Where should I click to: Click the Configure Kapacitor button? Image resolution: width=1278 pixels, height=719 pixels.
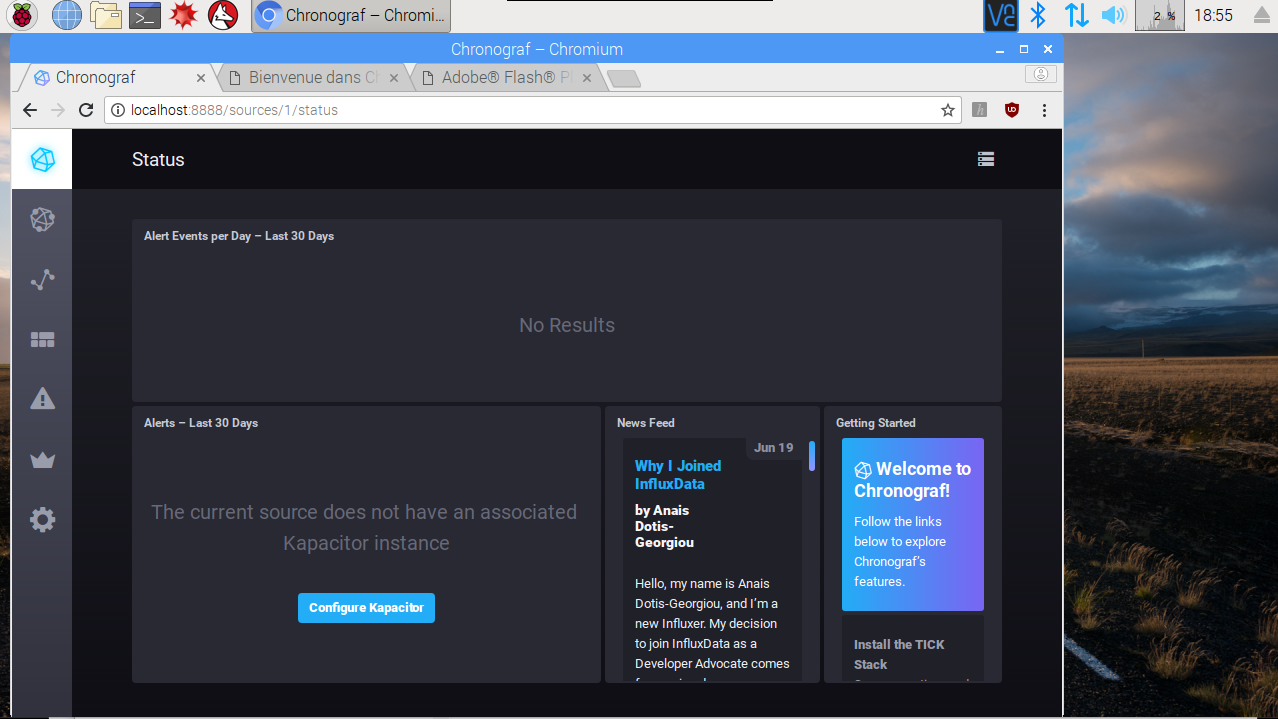[x=366, y=608]
